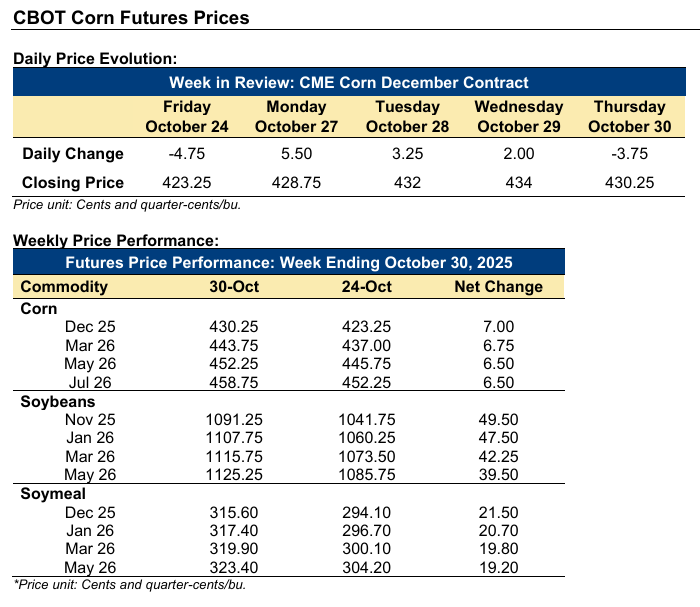Select Tuesday's closing price of 432
This screenshot has height=607, width=700.
tap(408, 183)
